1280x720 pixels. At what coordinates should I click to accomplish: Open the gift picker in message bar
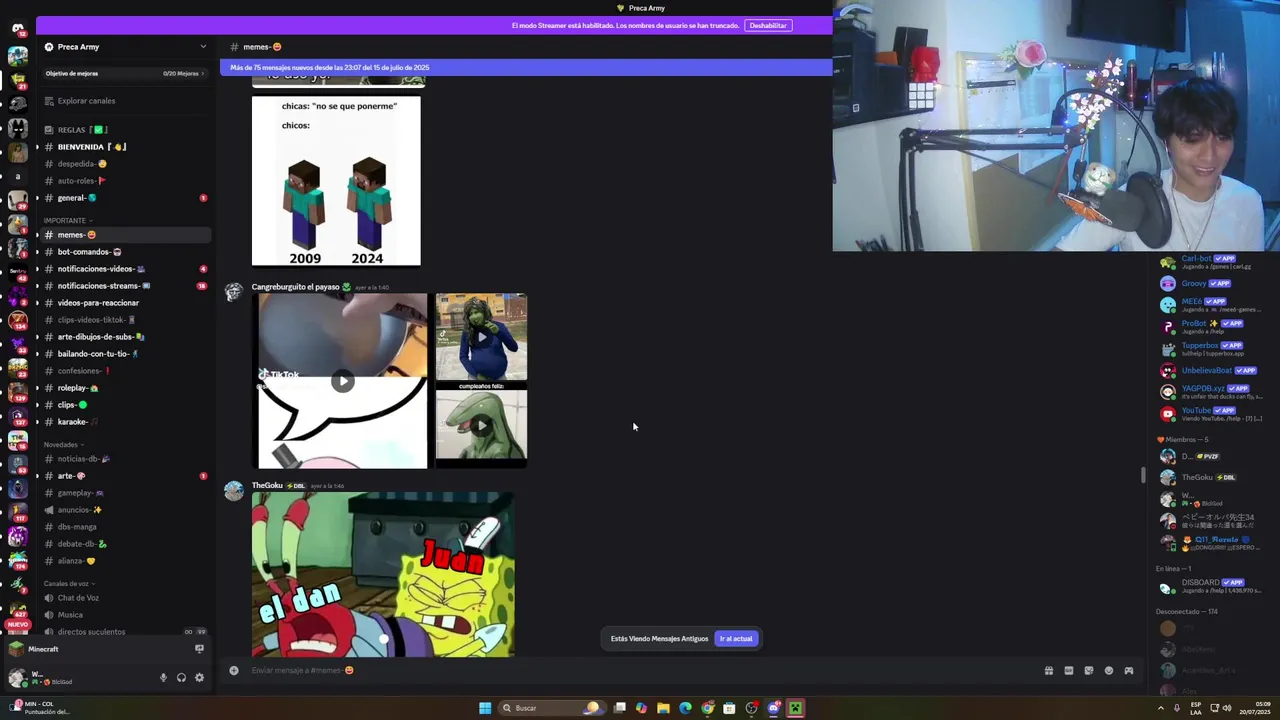[x=1048, y=670]
